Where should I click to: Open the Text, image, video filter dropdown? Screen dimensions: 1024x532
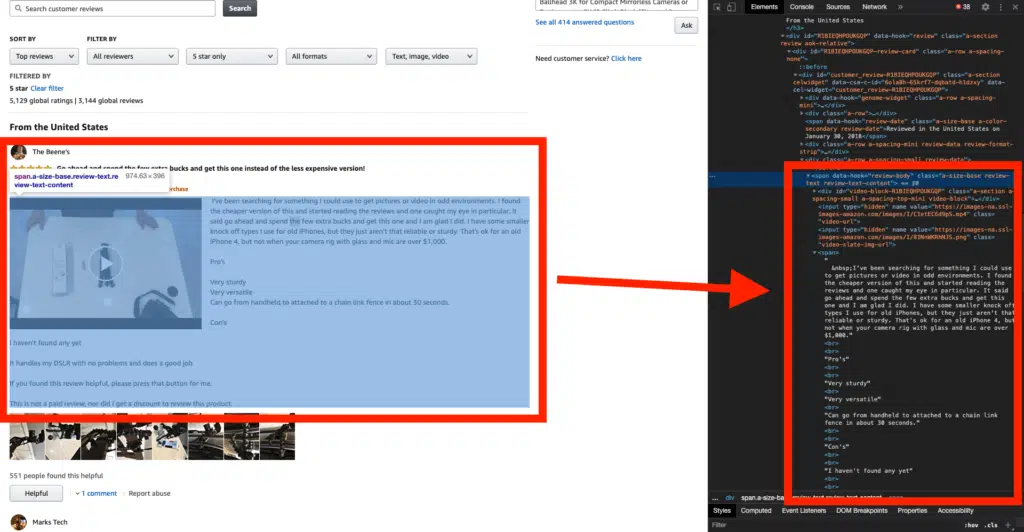[x=431, y=57]
